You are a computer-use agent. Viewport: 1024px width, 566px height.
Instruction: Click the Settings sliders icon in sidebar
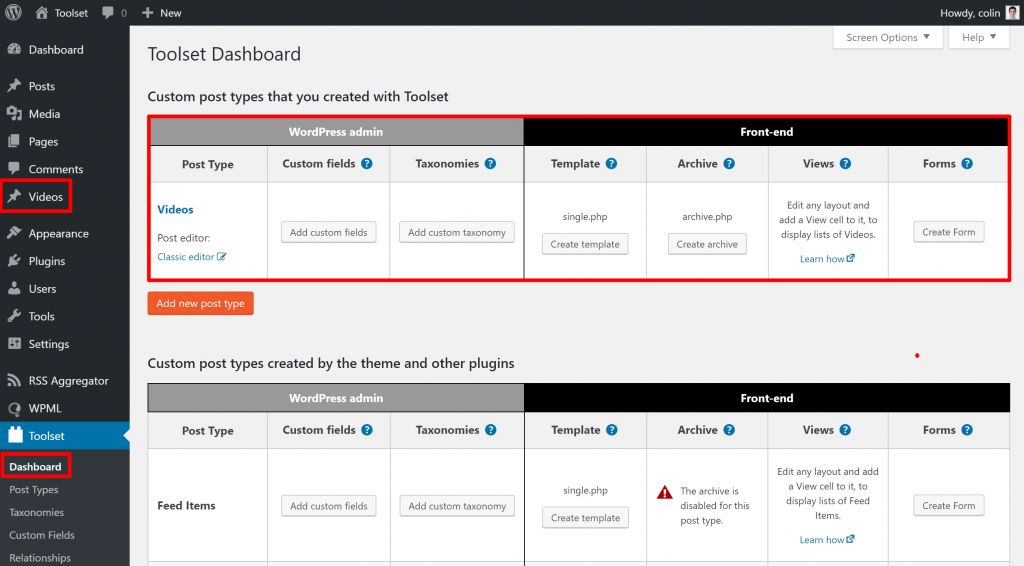[14, 343]
